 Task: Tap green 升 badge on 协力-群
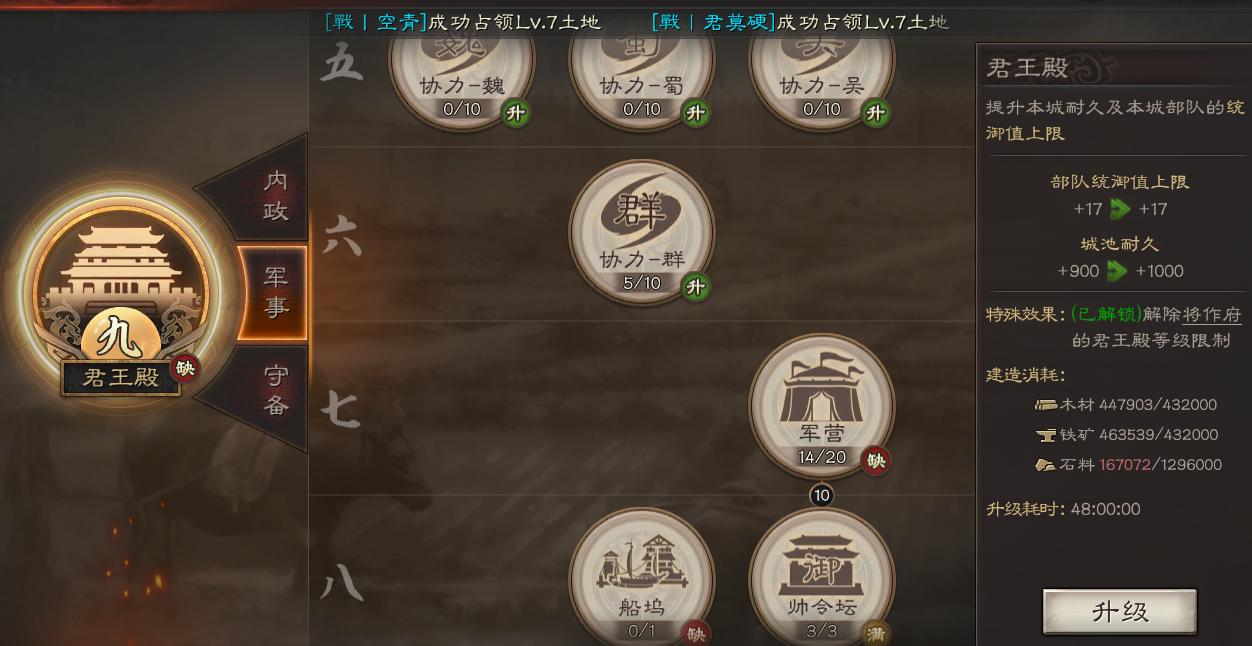(695, 287)
